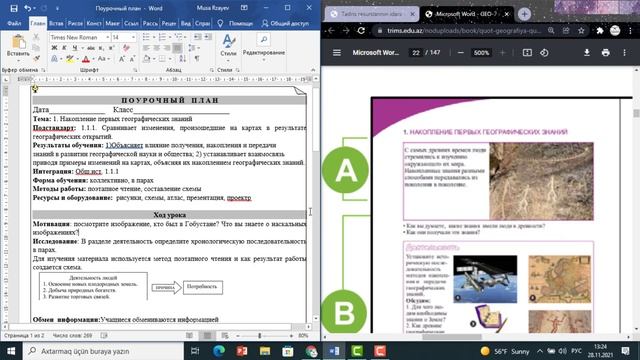Align text left

(147, 48)
